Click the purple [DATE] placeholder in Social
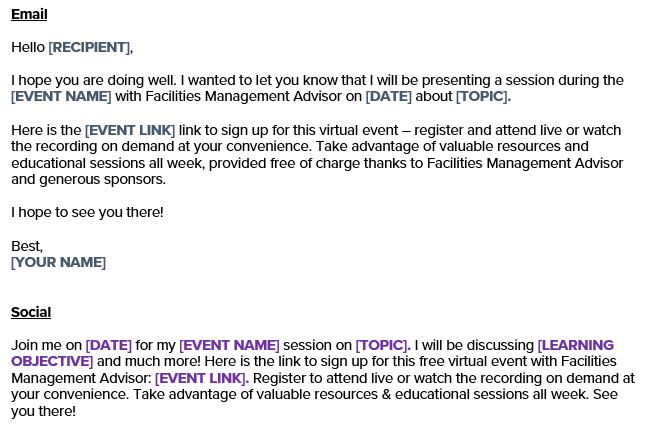Image resolution: width=649 pixels, height=432 pixels. 109,345
